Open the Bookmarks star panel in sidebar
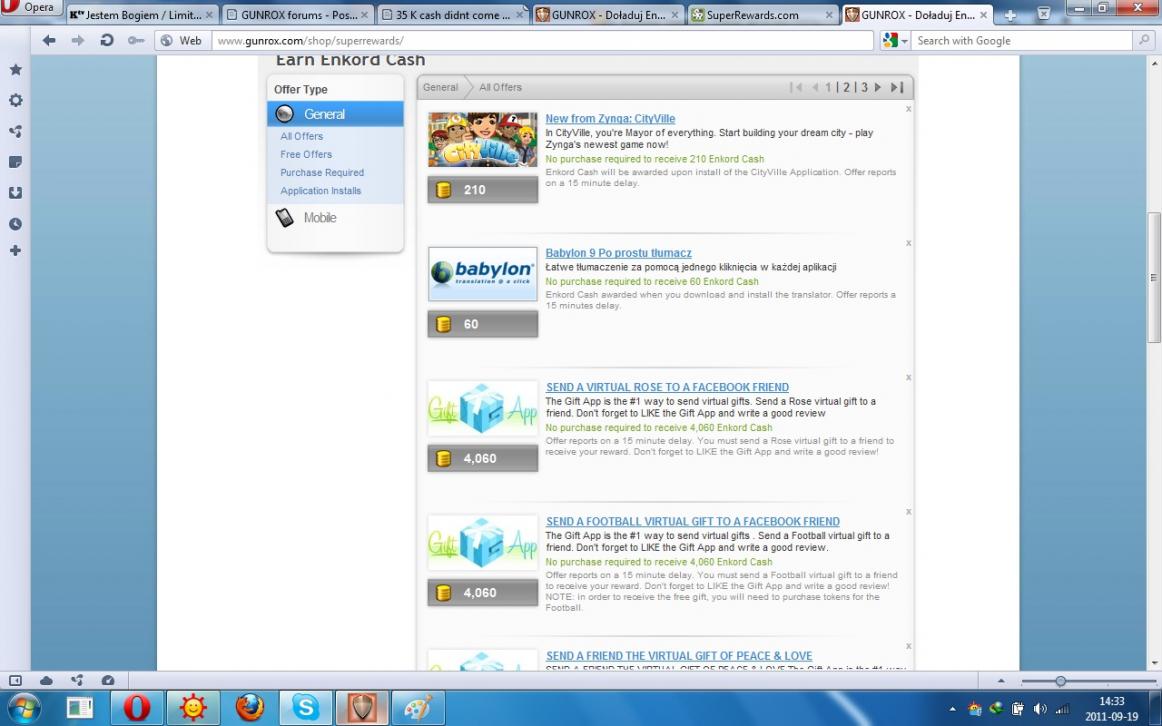1162x726 pixels. 15,71
